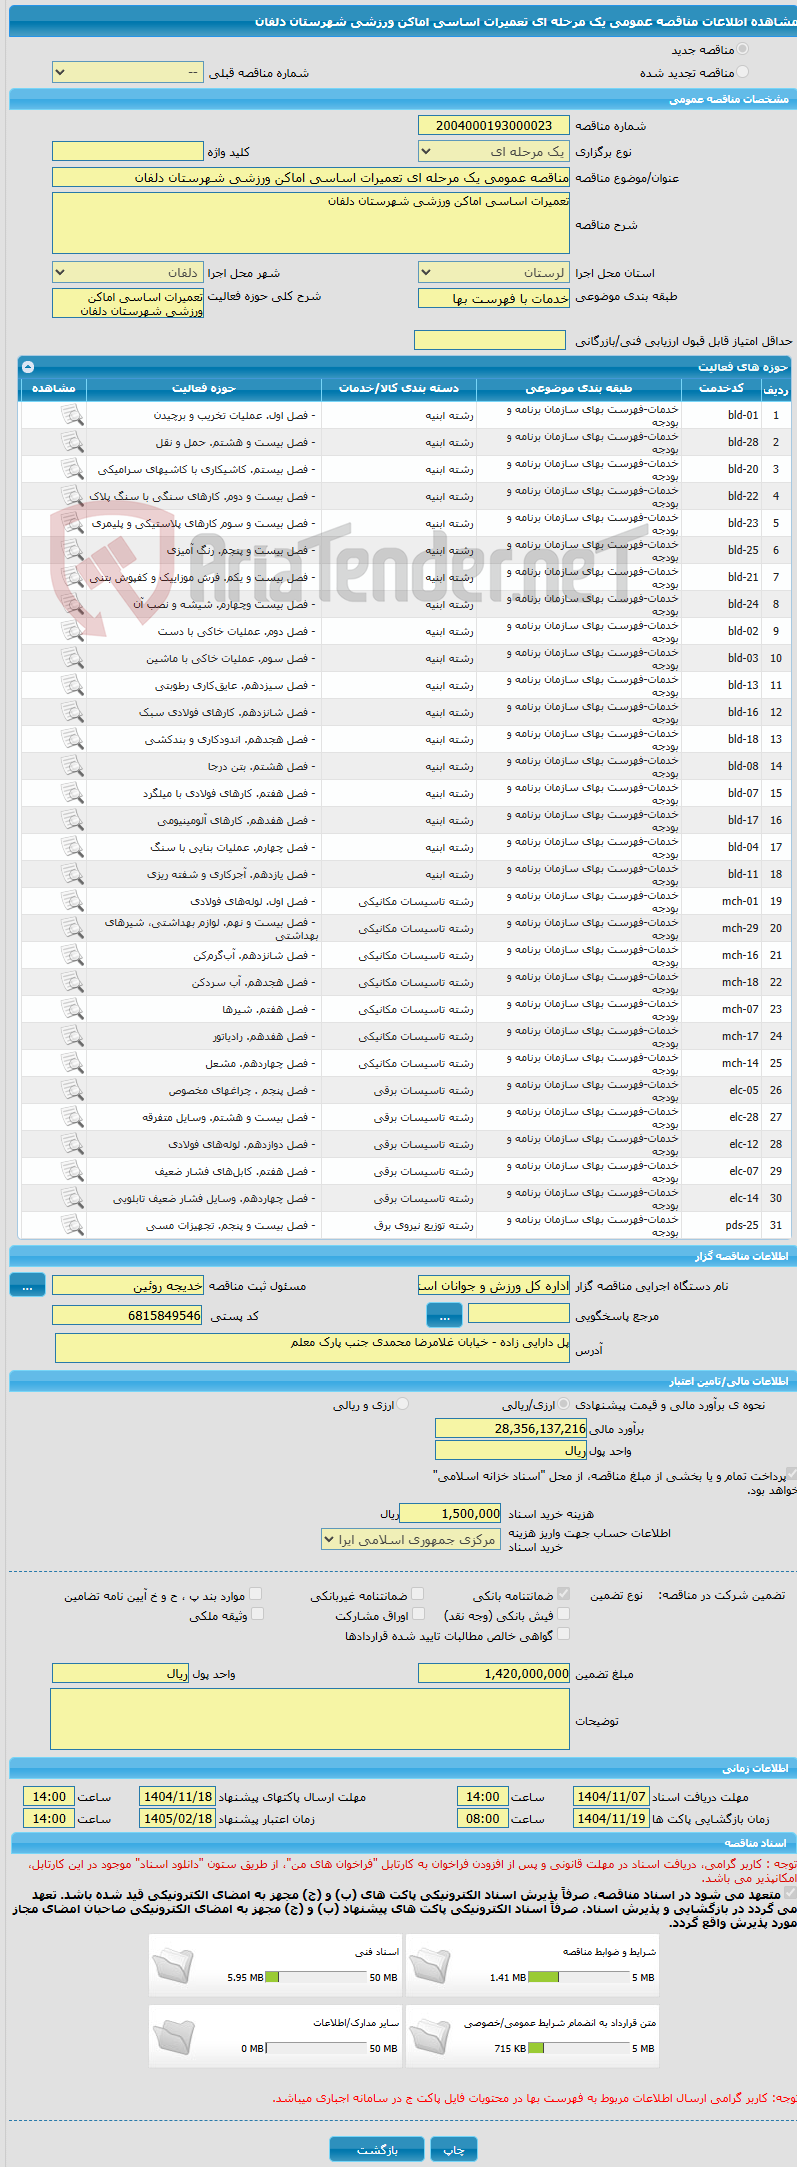The height and width of the screenshot is (2167, 797).
Task: Open the متن قرارداد folder icon
Action: [x=430, y=2037]
